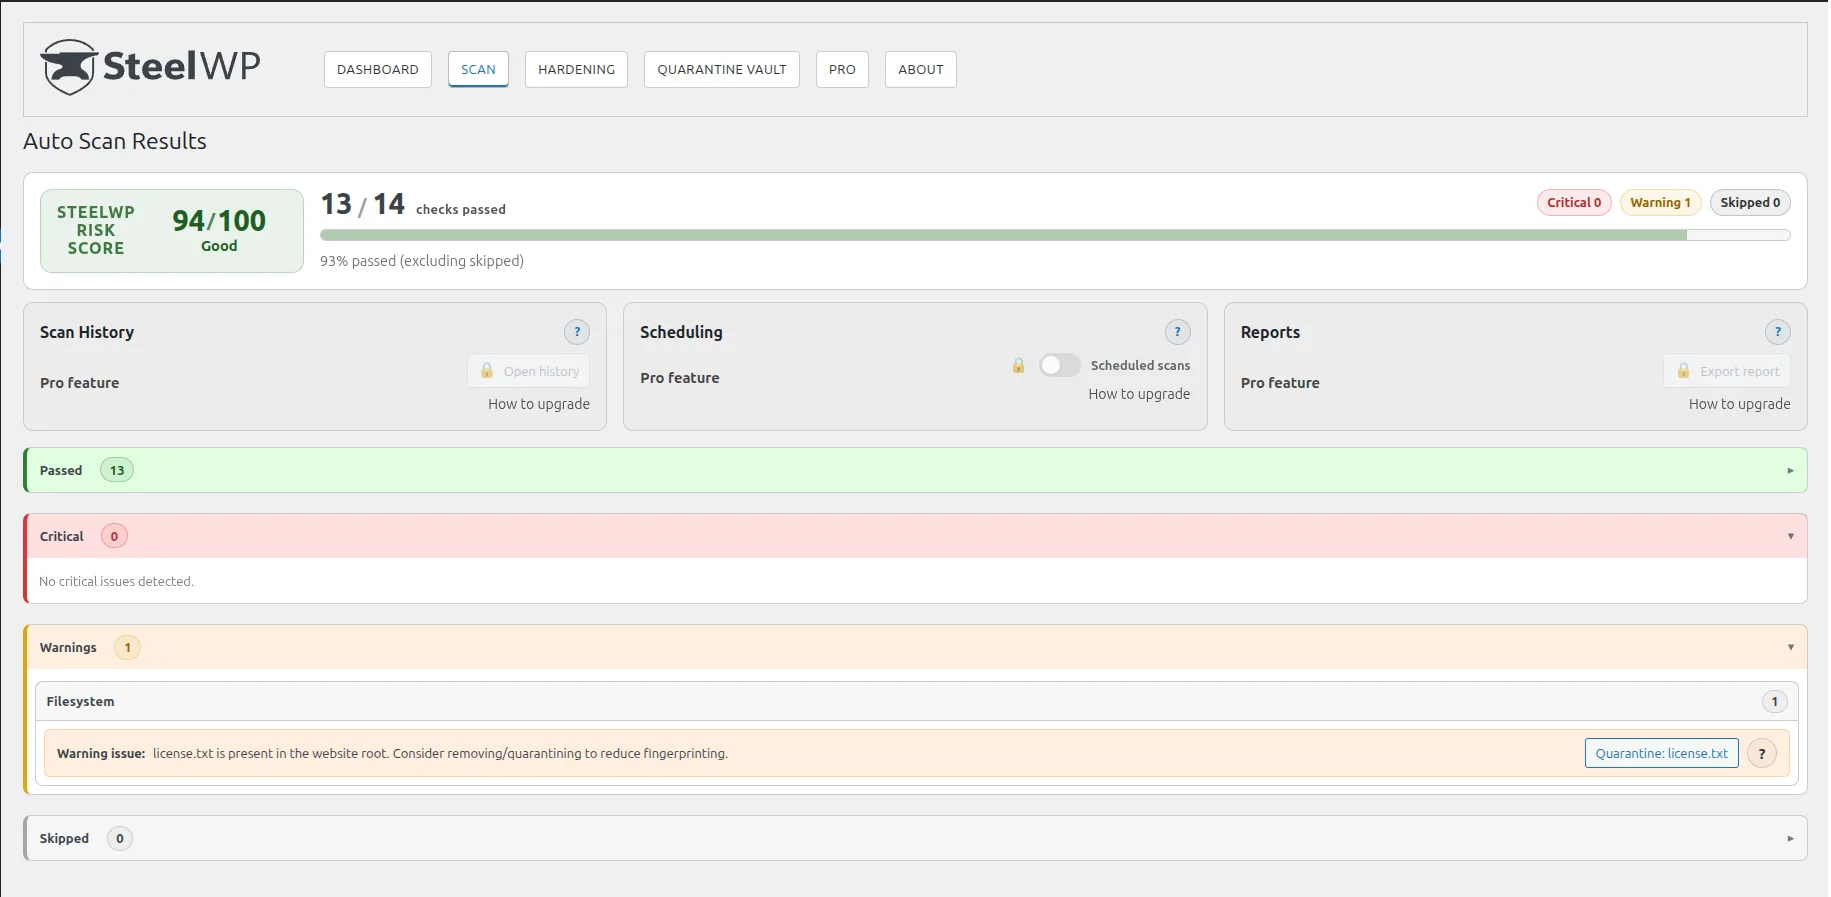The height and width of the screenshot is (897, 1831).
Task: Open the About tab
Action: (x=921, y=69)
